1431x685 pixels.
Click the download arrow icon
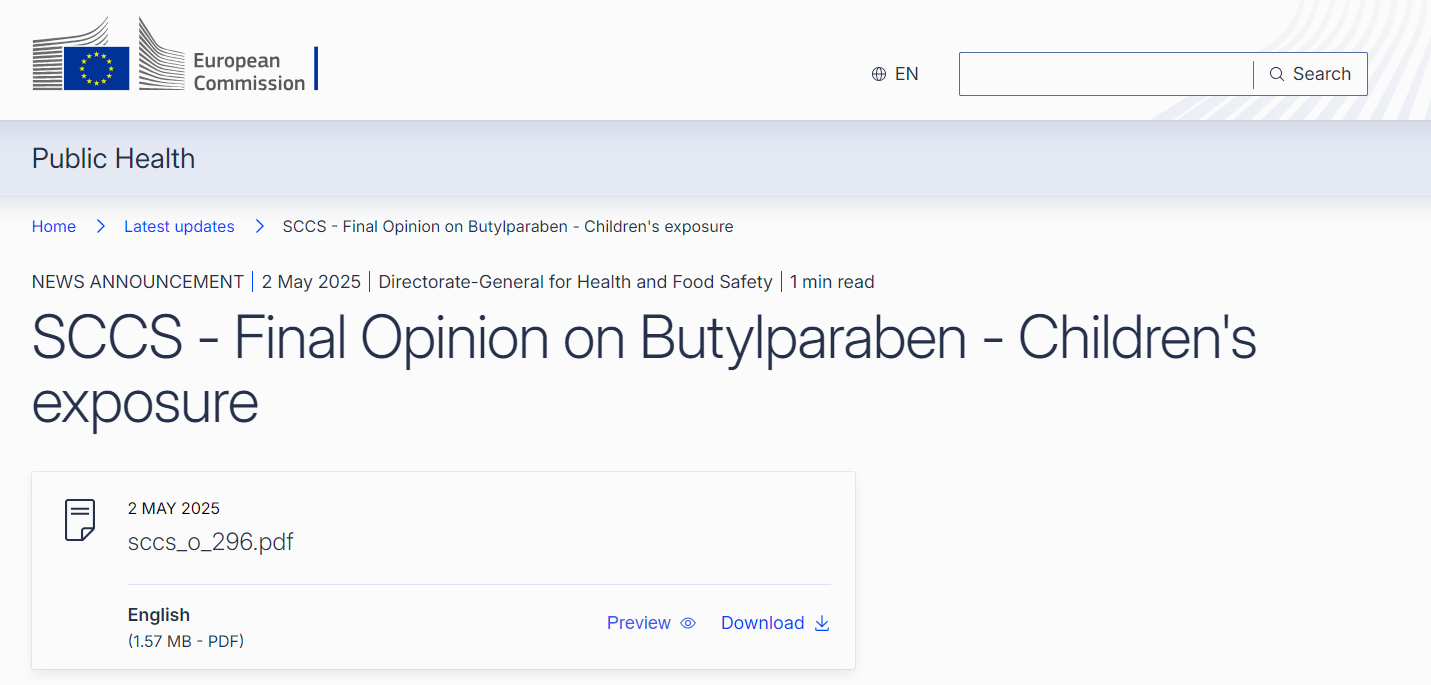click(x=822, y=623)
